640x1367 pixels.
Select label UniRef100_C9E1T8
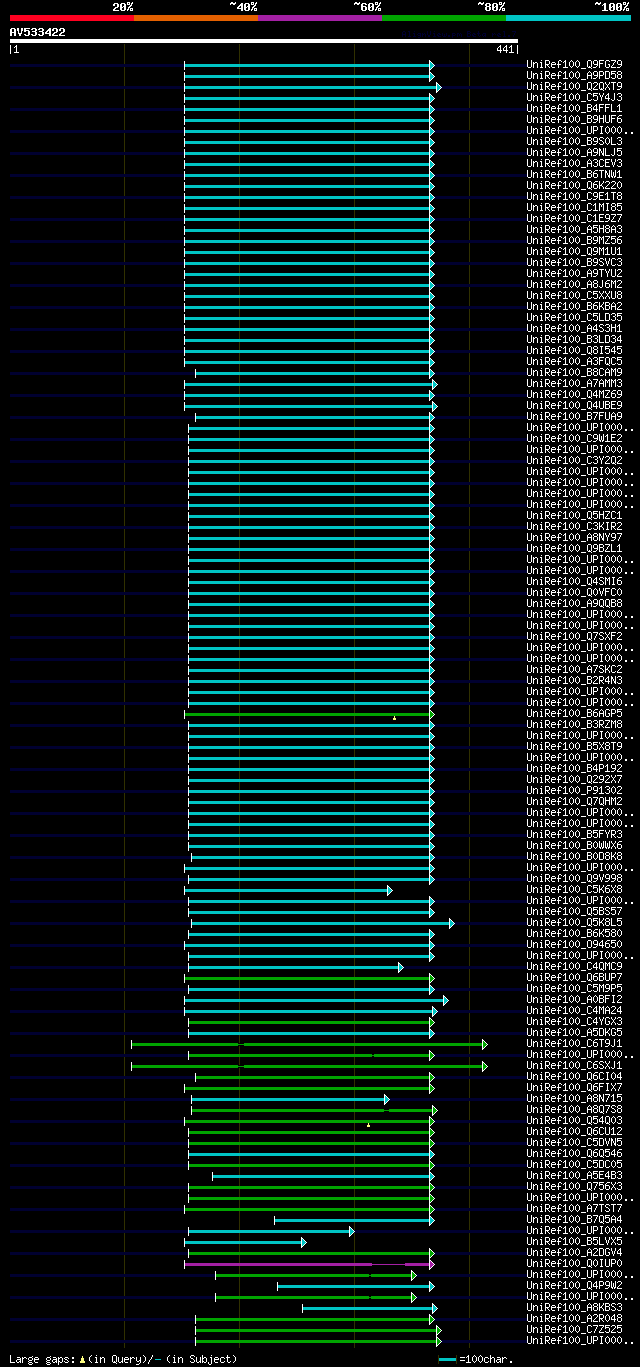click(574, 196)
